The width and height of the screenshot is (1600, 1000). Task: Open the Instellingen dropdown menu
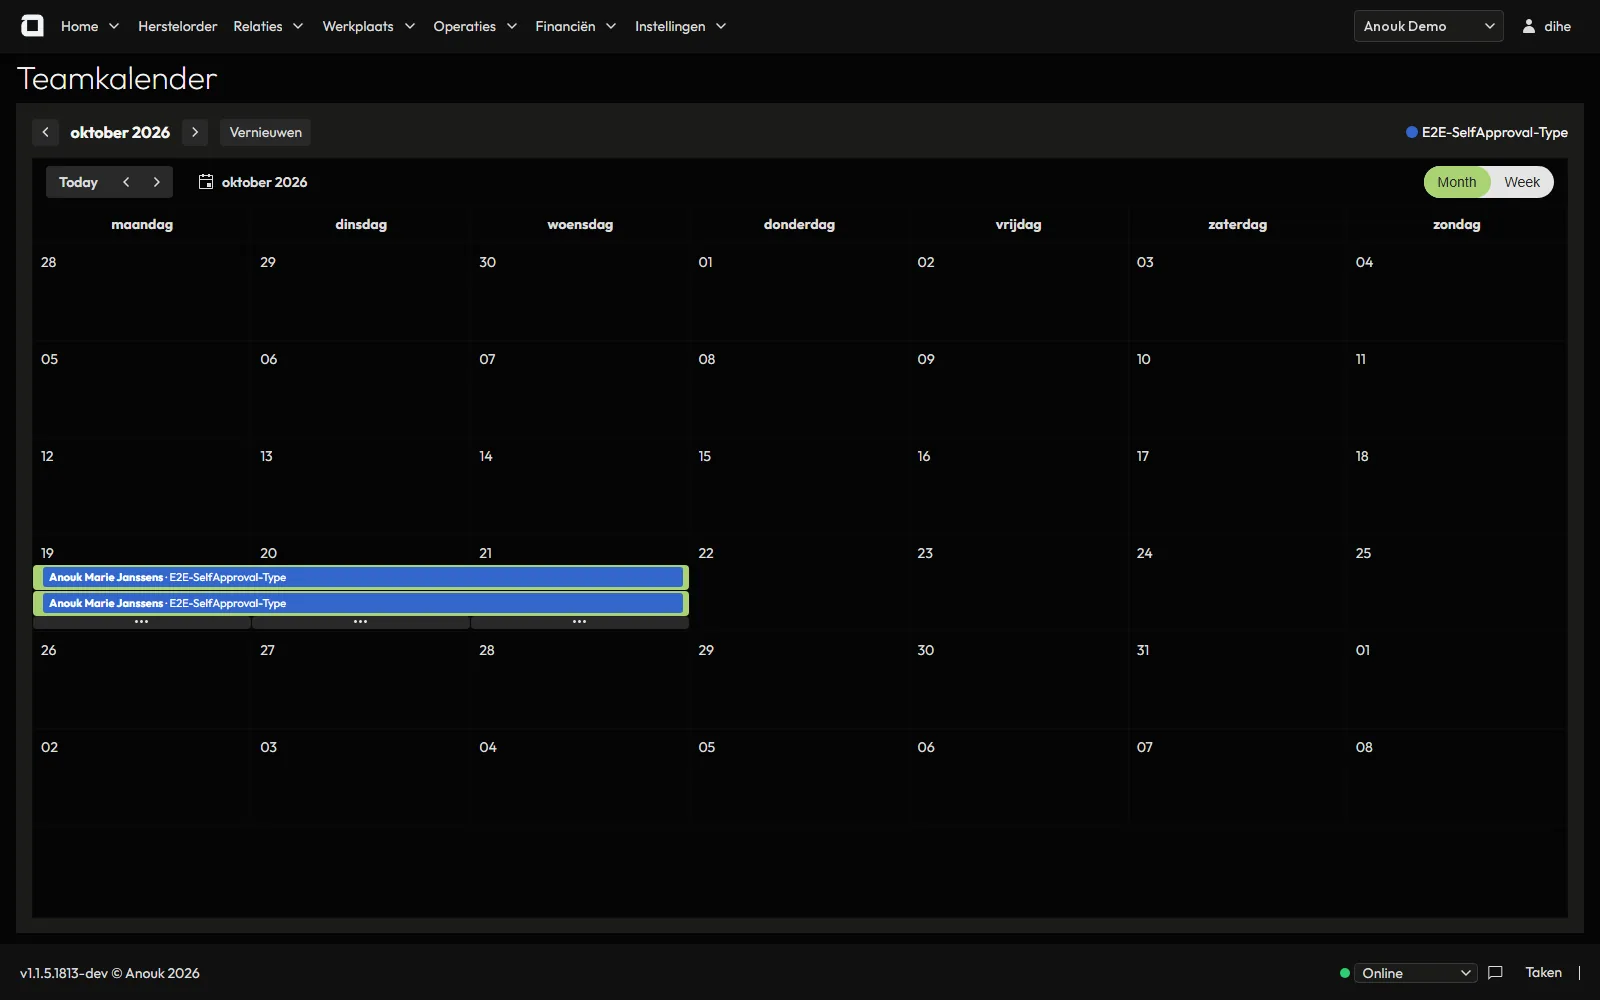[680, 27]
